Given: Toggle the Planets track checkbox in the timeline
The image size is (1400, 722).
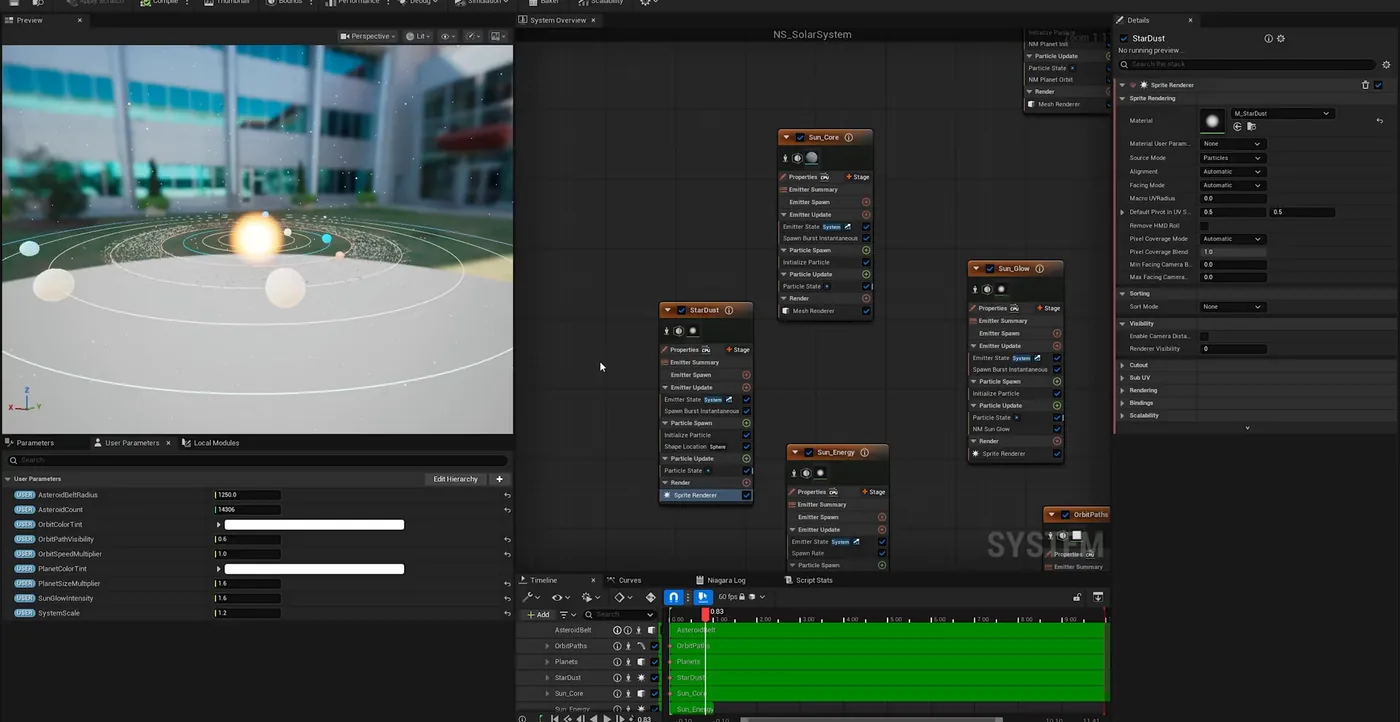Looking at the screenshot, I should point(655,662).
